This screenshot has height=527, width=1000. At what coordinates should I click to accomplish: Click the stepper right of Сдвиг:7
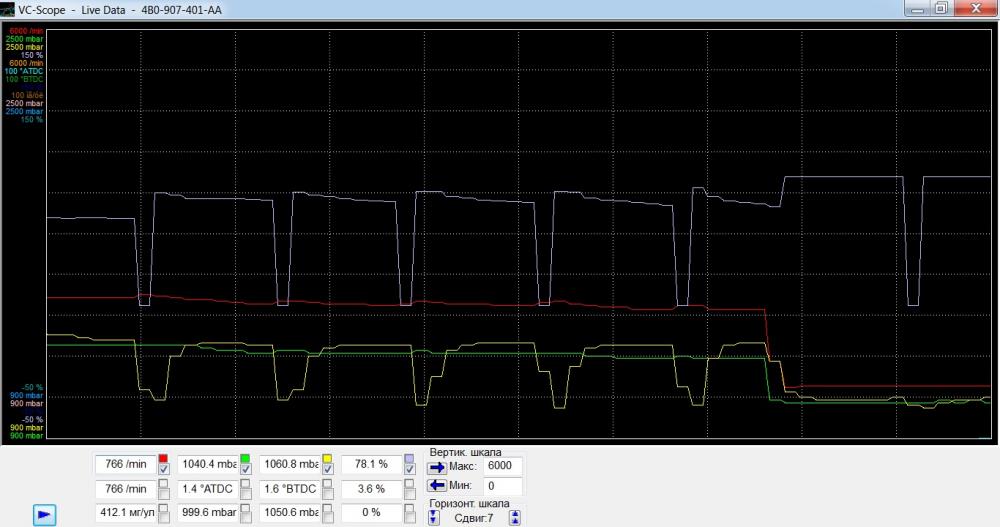click(x=515, y=517)
